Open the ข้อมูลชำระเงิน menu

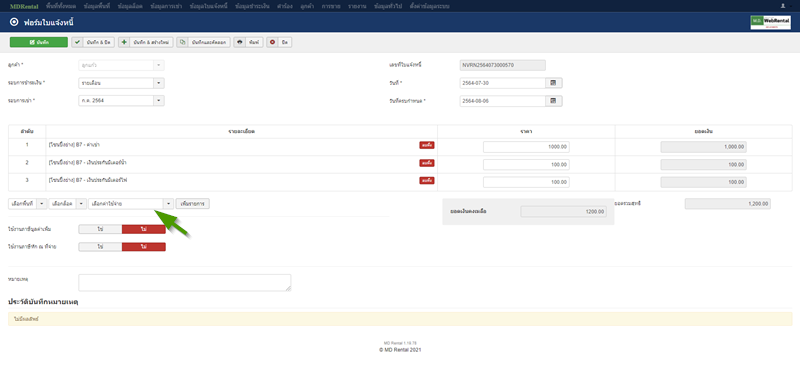[253, 6]
